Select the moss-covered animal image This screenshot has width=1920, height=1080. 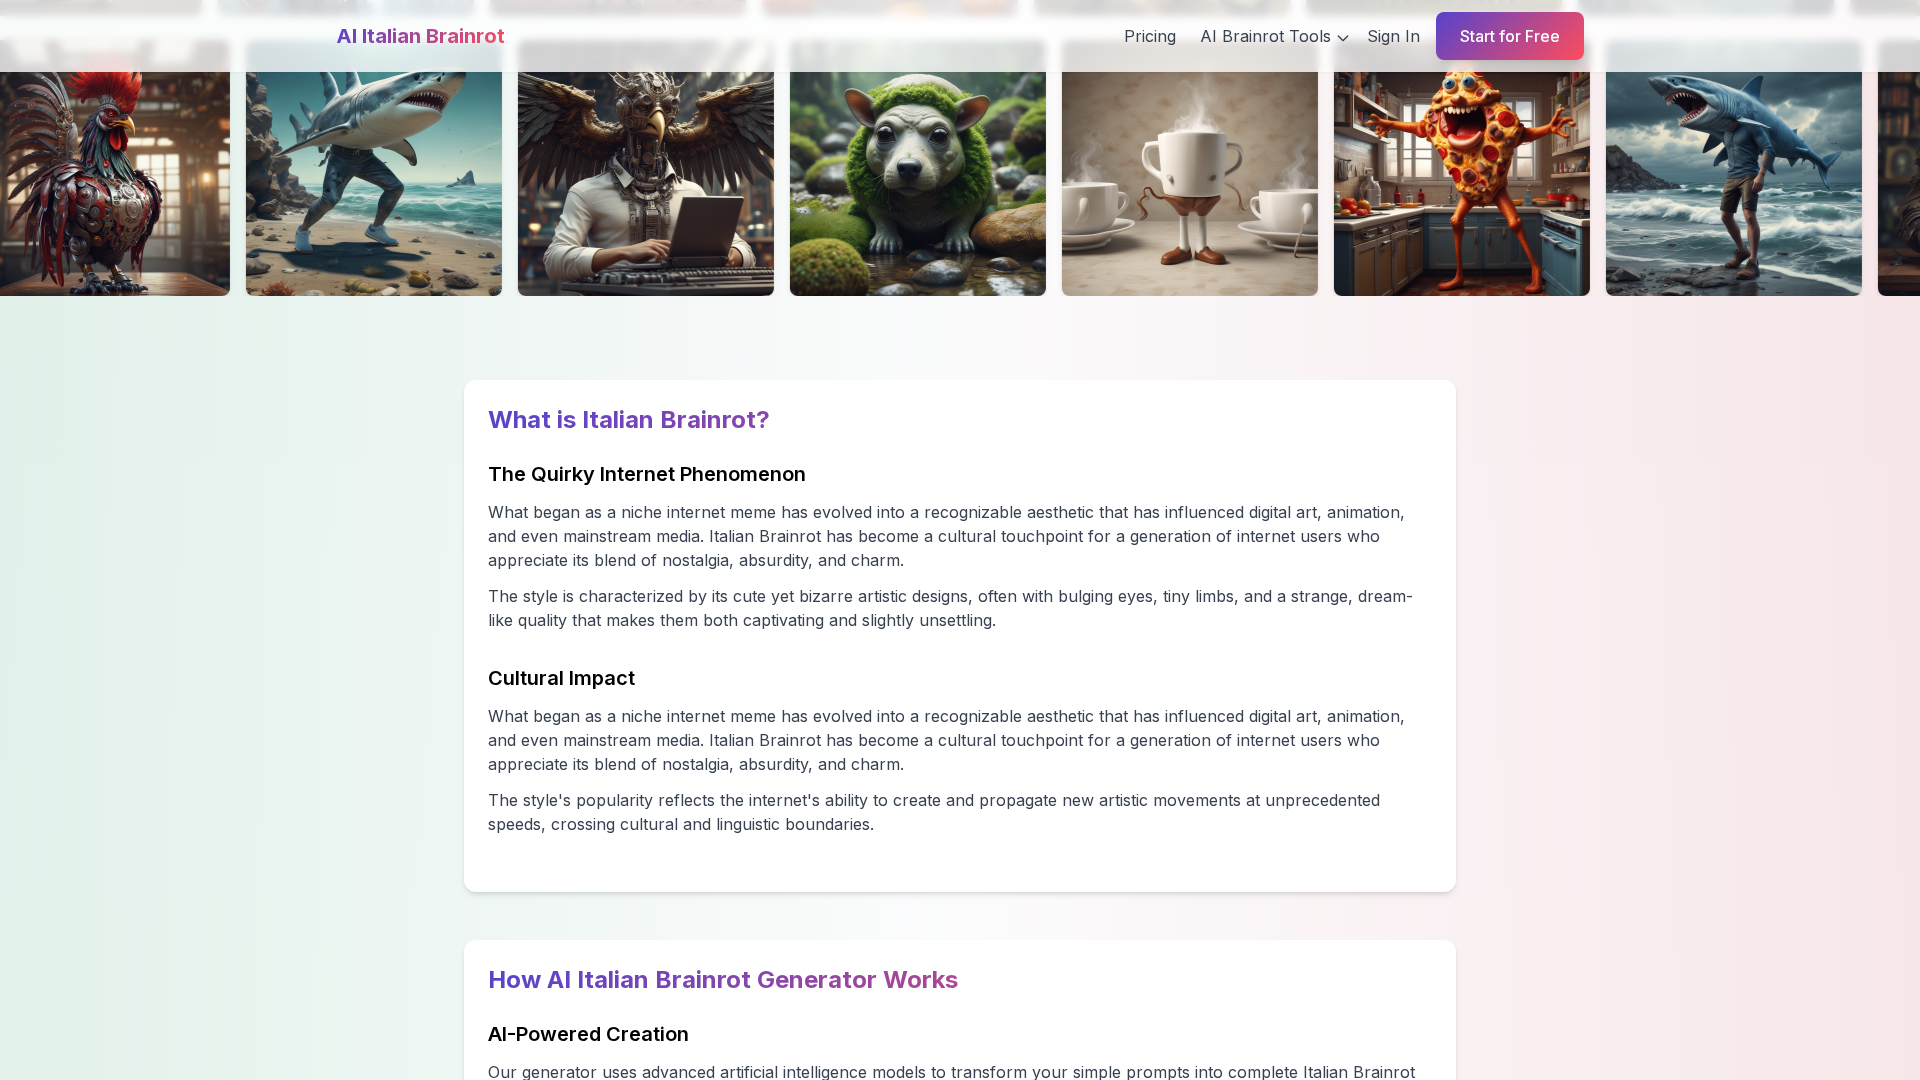point(918,168)
